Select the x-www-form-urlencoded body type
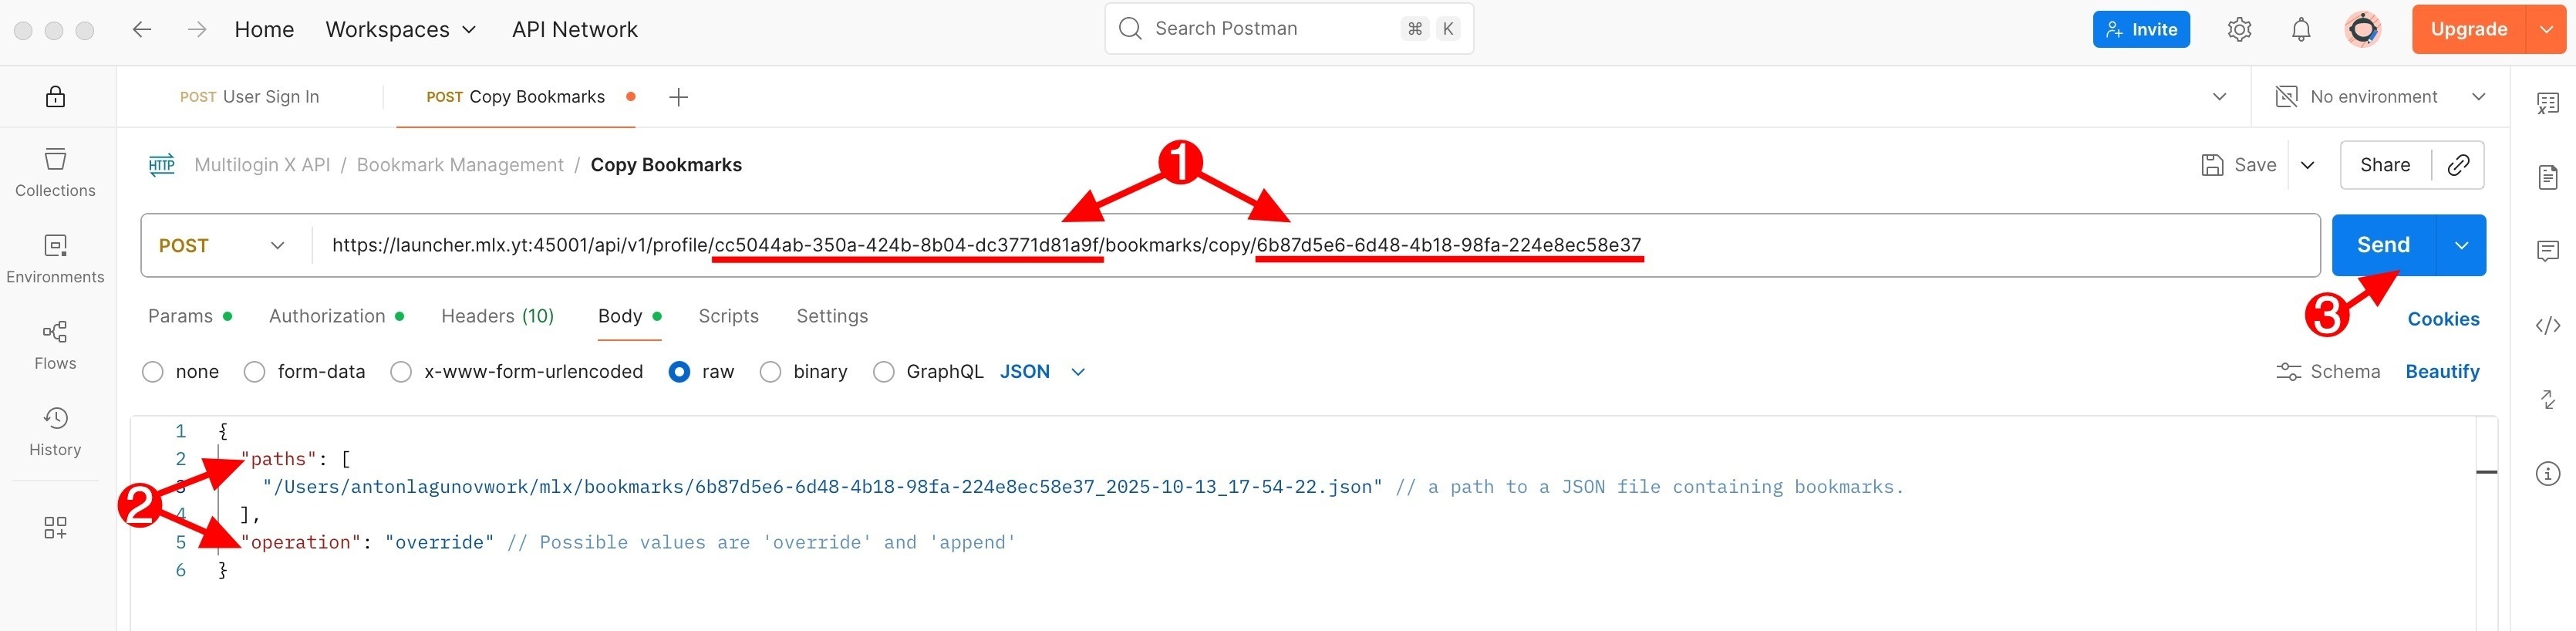 point(401,372)
